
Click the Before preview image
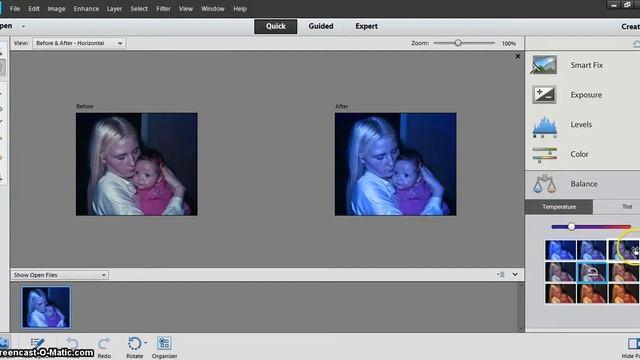click(x=137, y=164)
